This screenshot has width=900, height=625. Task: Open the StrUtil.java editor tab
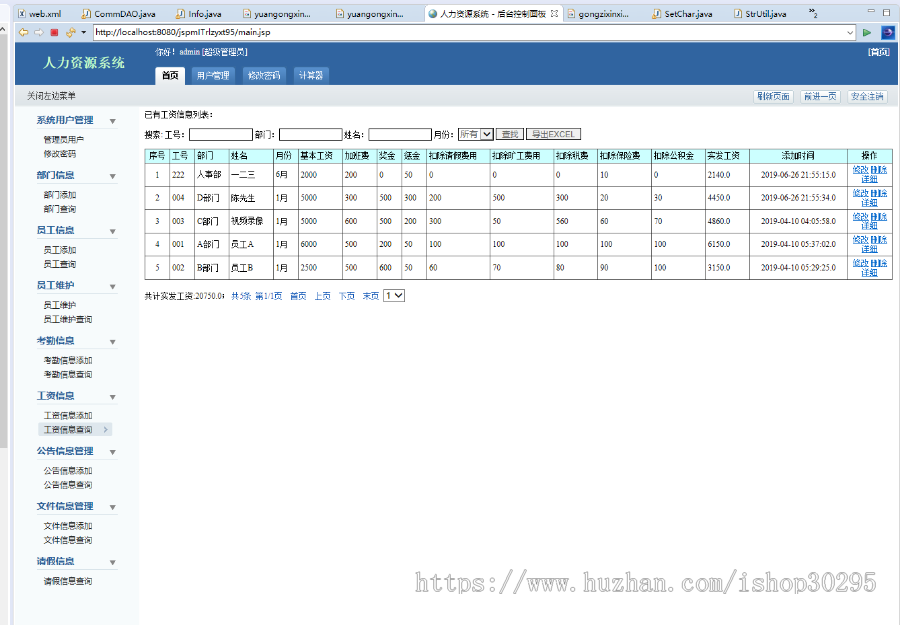coord(761,14)
